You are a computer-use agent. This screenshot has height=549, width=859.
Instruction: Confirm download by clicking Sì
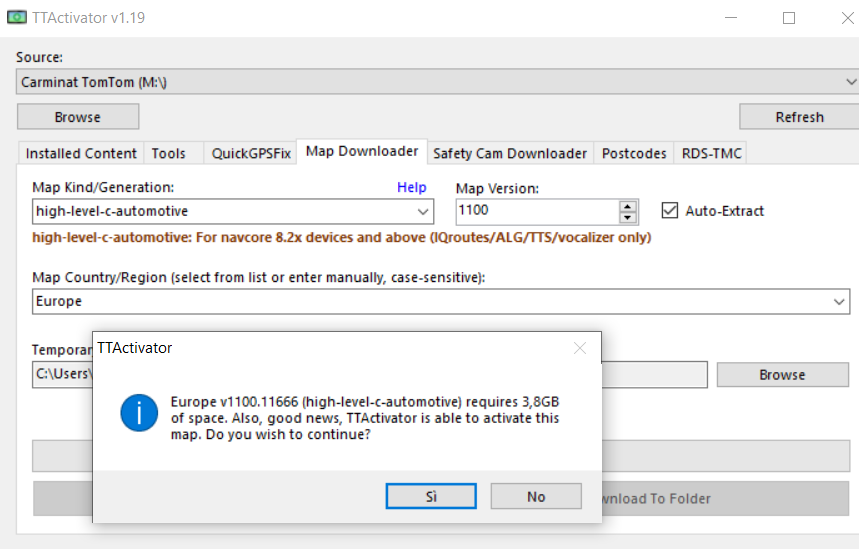coord(431,496)
